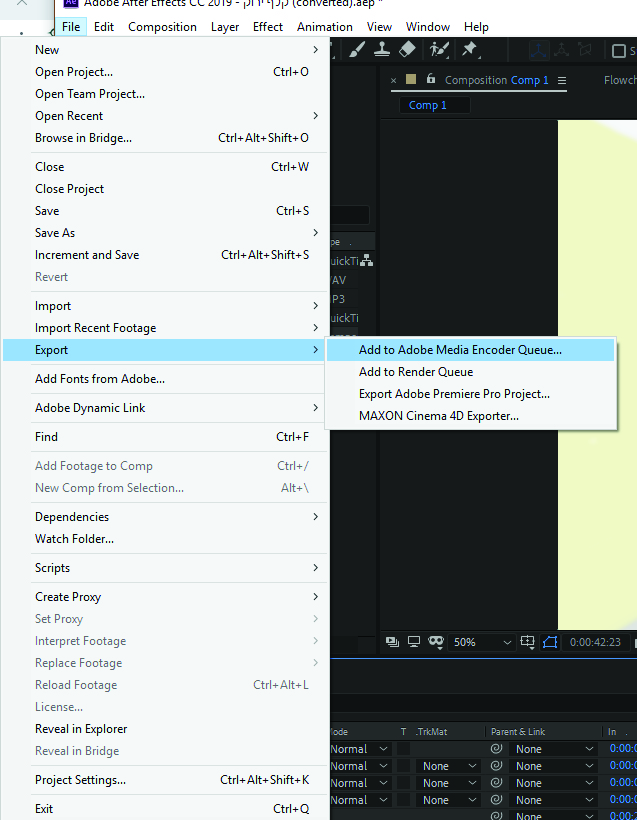The image size is (637, 820).
Task: Open the mask and shape visibility icon
Action: [436, 642]
